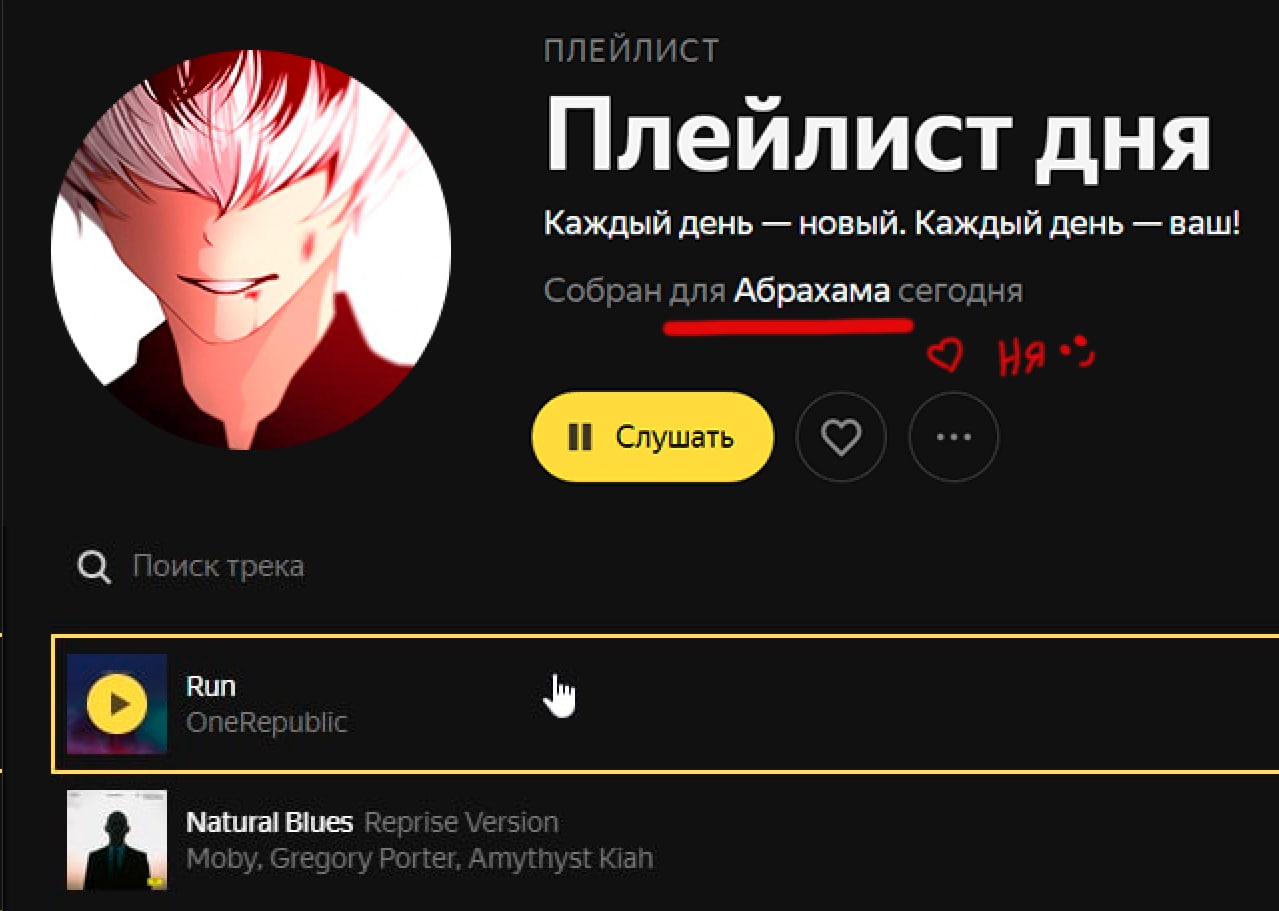Click the small ПЛЕЙЛИСТ label above title
This screenshot has height=911, width=1279.
coord(632,51)
